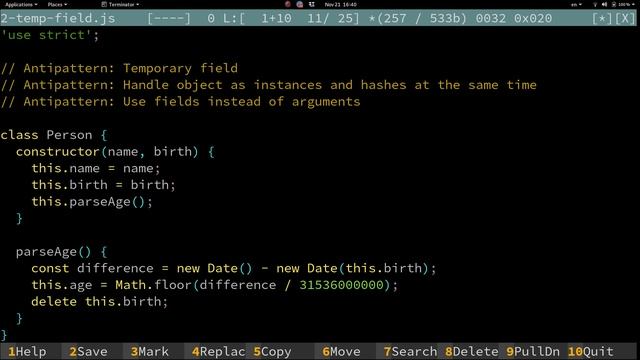Click the battery 100% indicator
Image resolution: width=640 pixels, height=360 pixels.
pyautogui.click(x=622, y=4)
